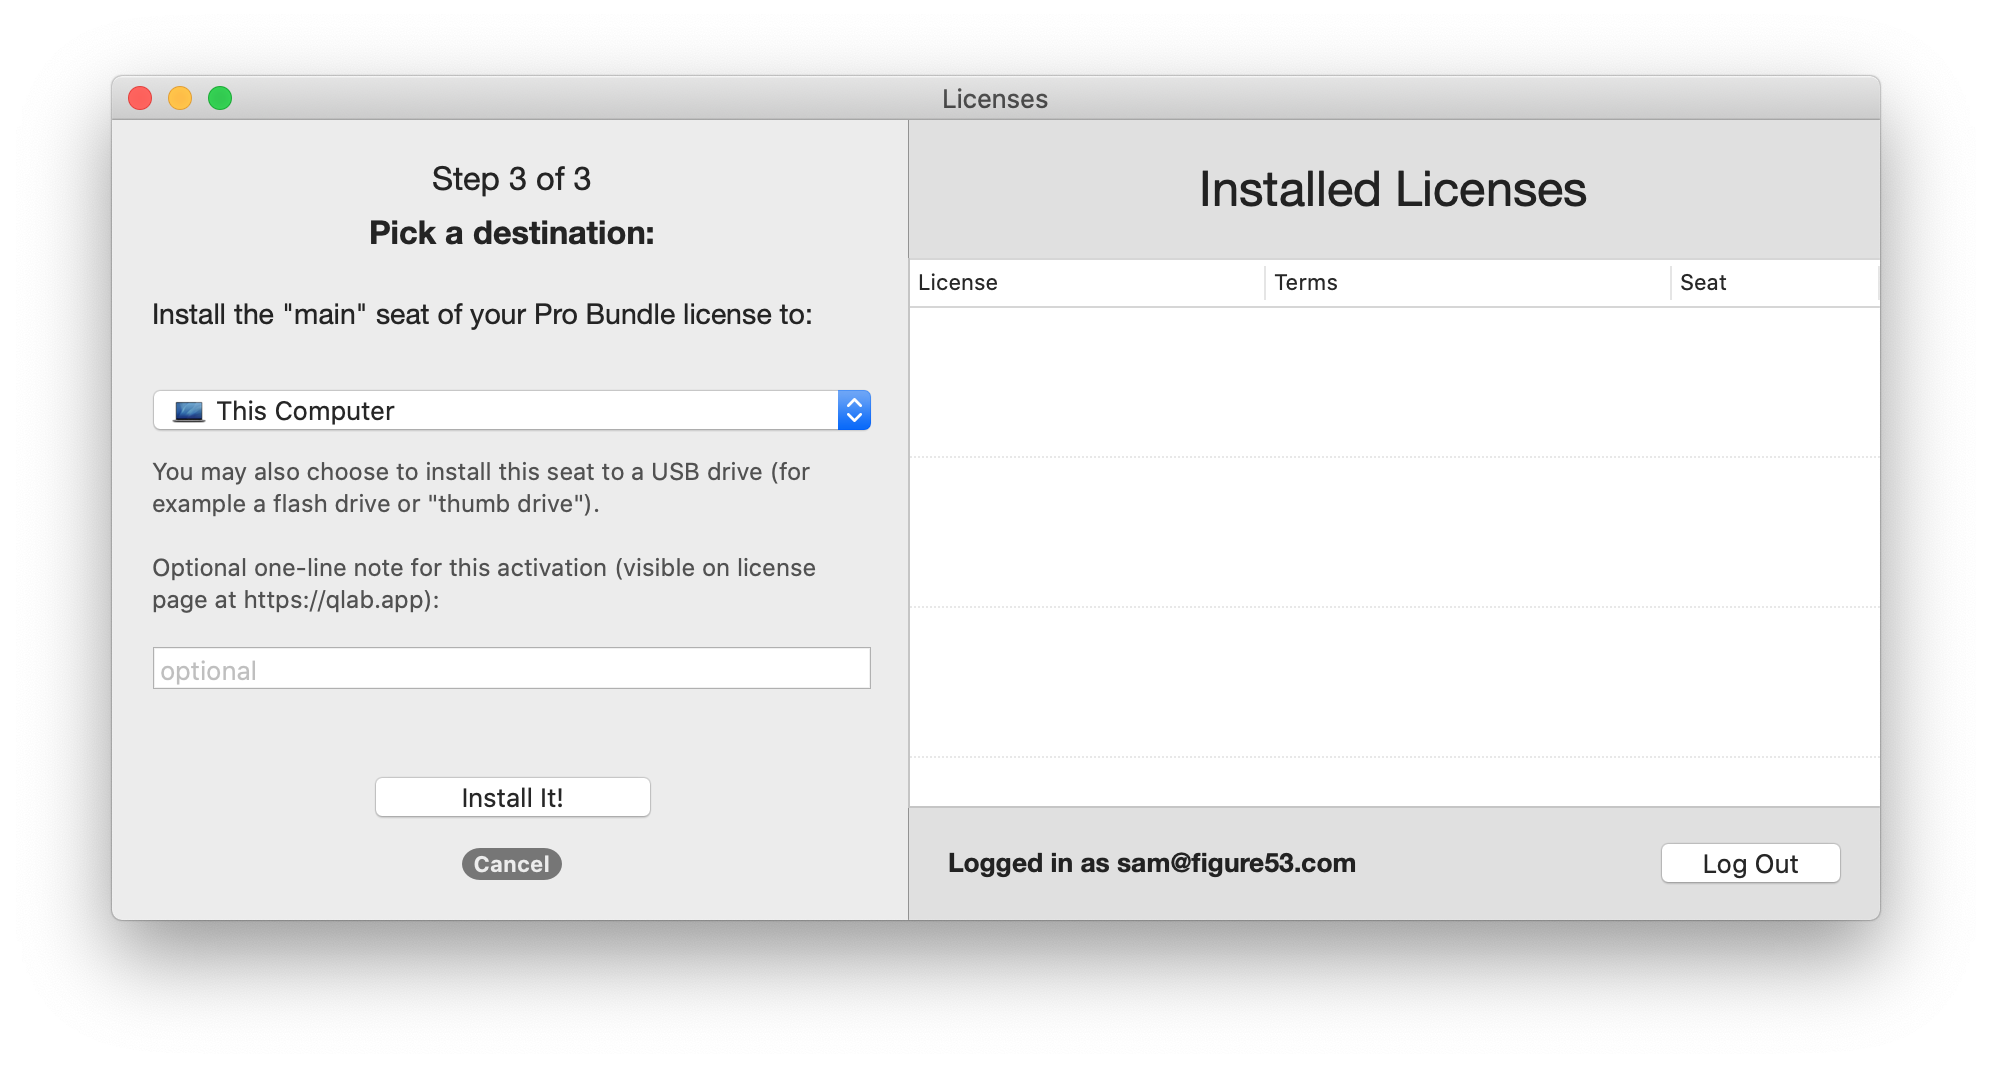Close the Licenses window with red button
This screenshot has width=1992, height=1068.
pyautogui.click(x=140, y=98)
